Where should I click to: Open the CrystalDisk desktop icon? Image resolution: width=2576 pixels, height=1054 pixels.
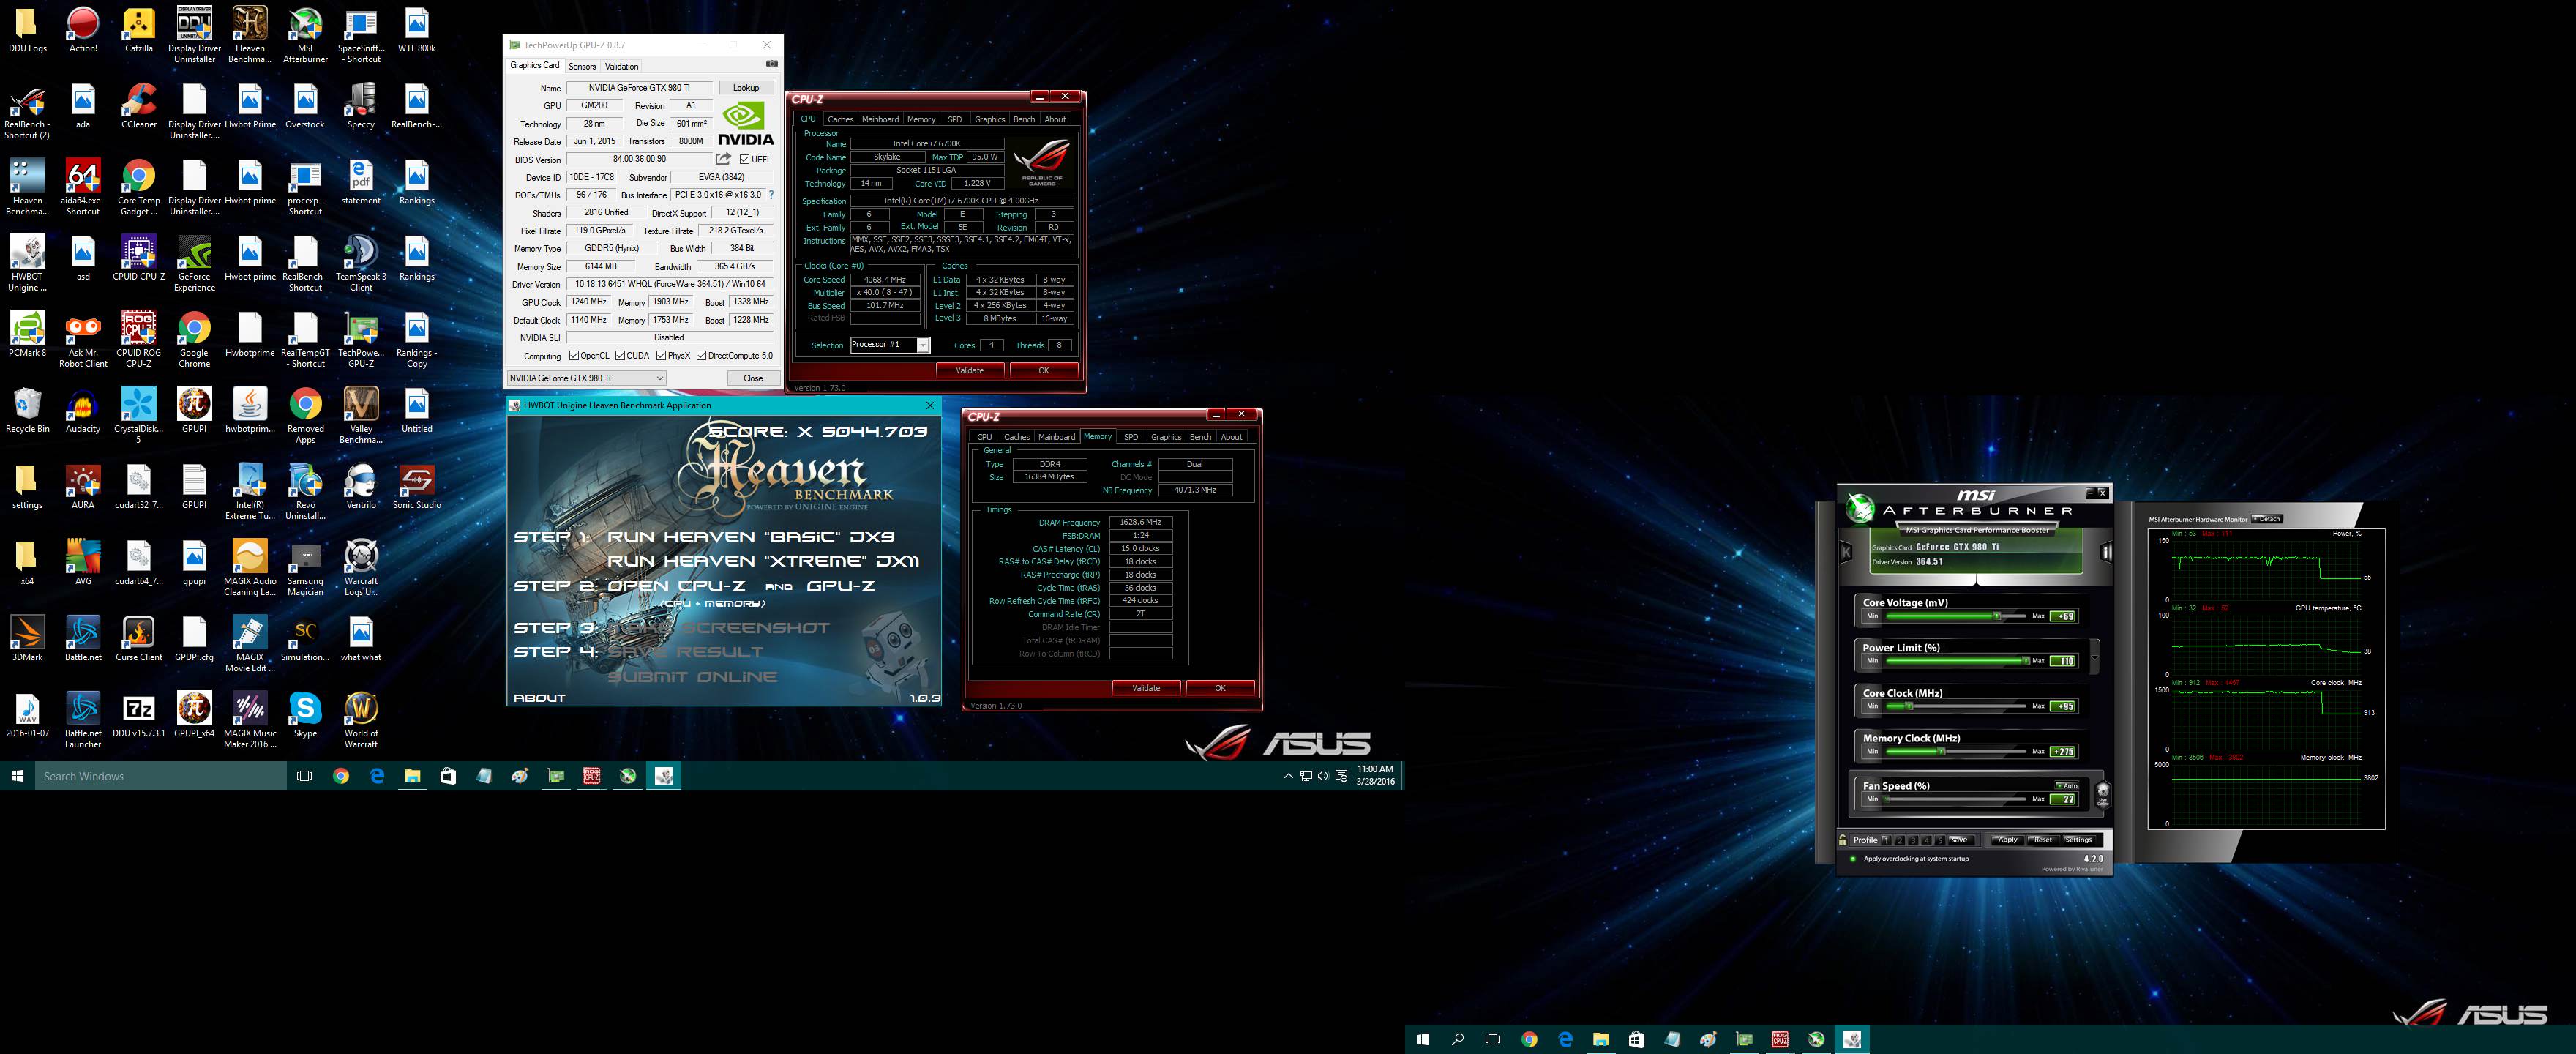pyautogui.click(x=139, y=415)
